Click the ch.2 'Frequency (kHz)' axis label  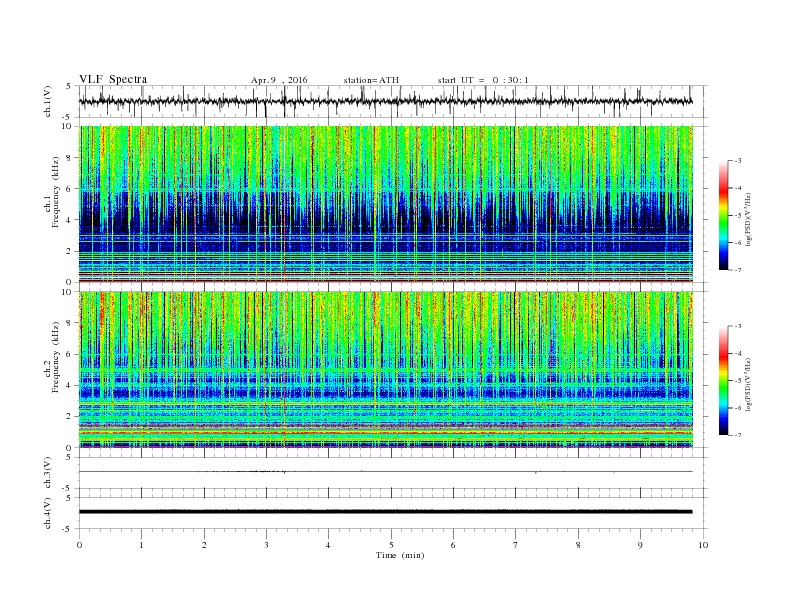point(55,357)
